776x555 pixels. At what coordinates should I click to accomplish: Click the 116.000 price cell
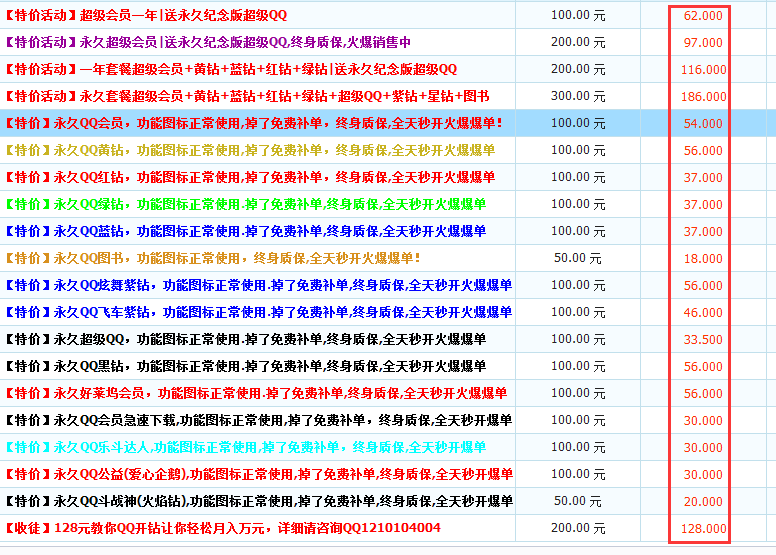(703, 69)
